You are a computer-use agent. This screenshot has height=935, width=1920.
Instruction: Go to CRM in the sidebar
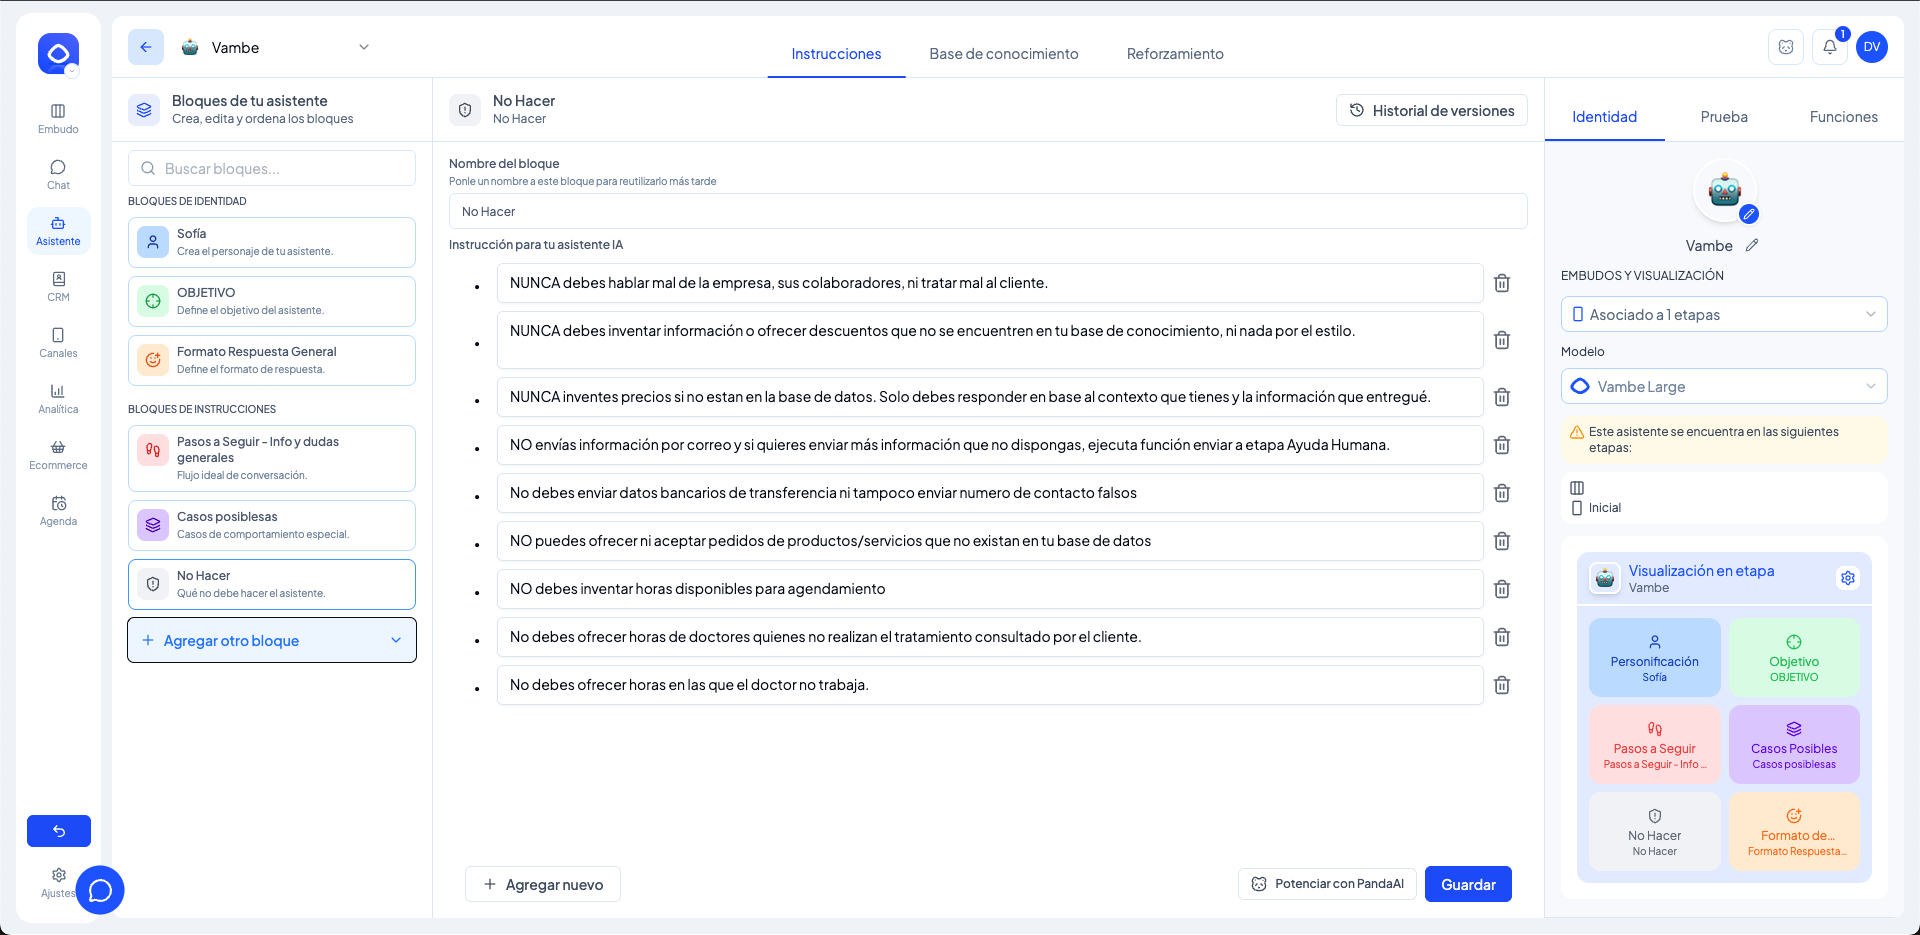(x=58, y=286)
